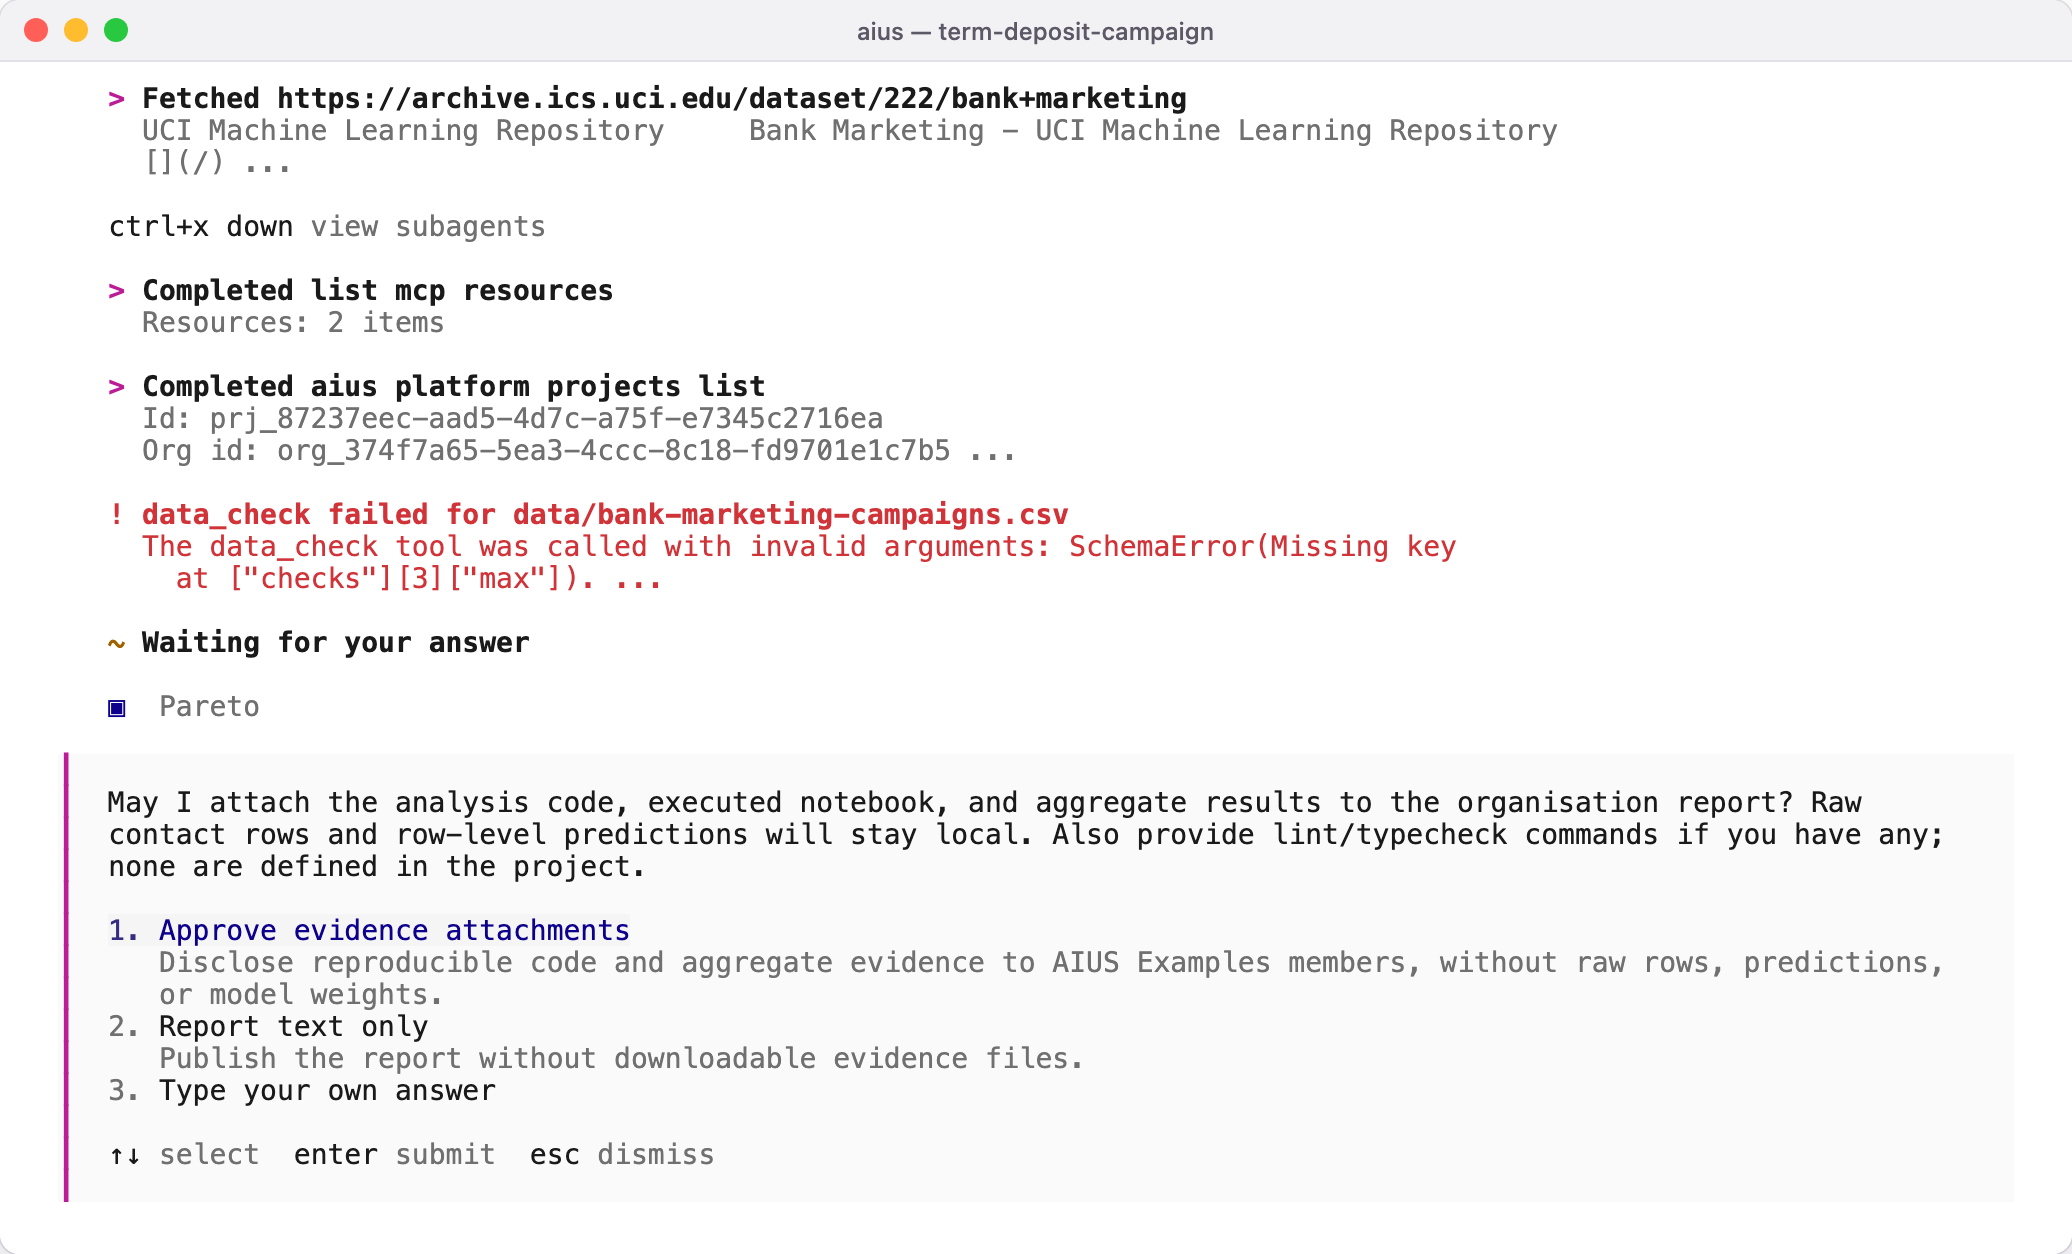Screen dimensions: 2072x1254
Task: Click the project Id prj_87237eec line
Action: [512, 418]
